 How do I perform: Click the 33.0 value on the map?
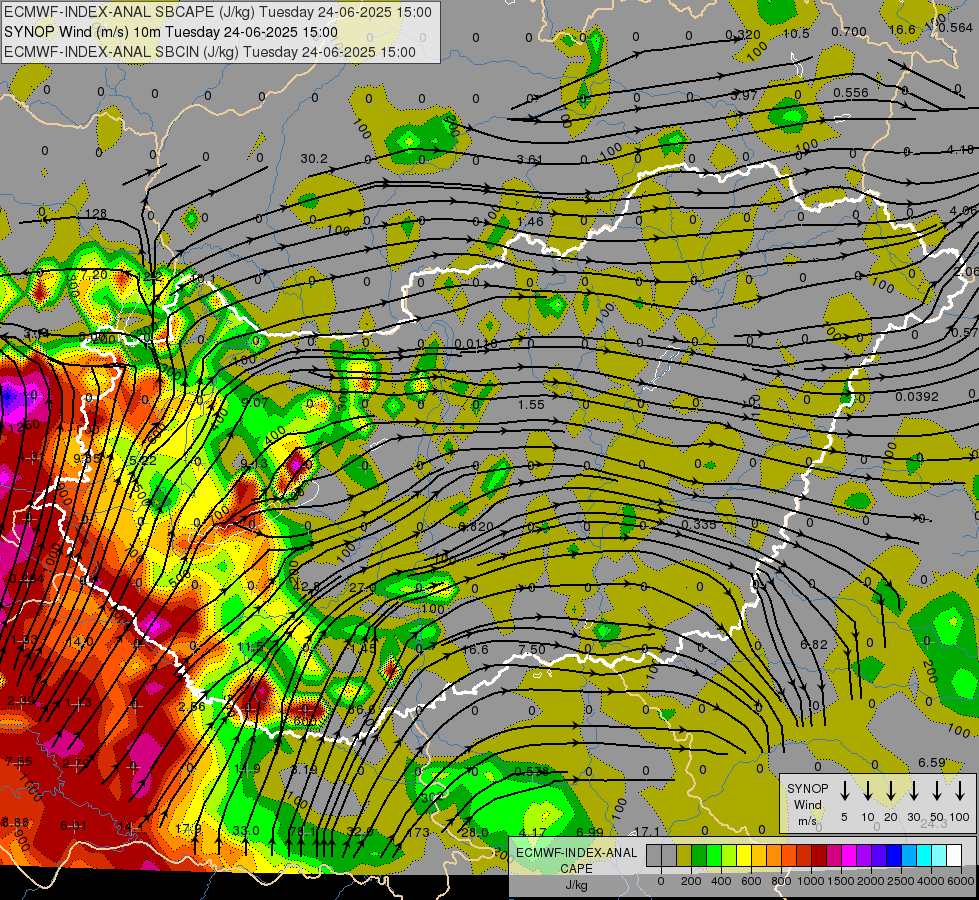tap(246, 830)
